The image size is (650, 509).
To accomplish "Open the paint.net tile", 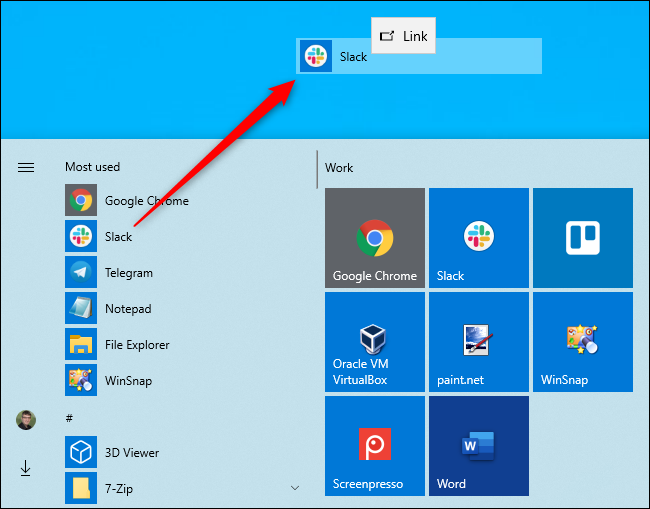I will (x=478, y=342).
